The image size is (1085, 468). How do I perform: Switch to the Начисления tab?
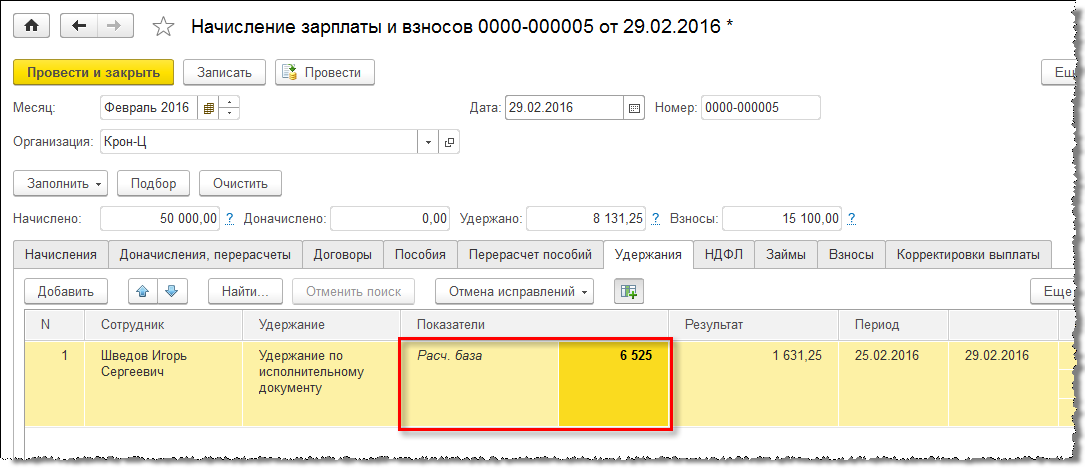[61, 255]
